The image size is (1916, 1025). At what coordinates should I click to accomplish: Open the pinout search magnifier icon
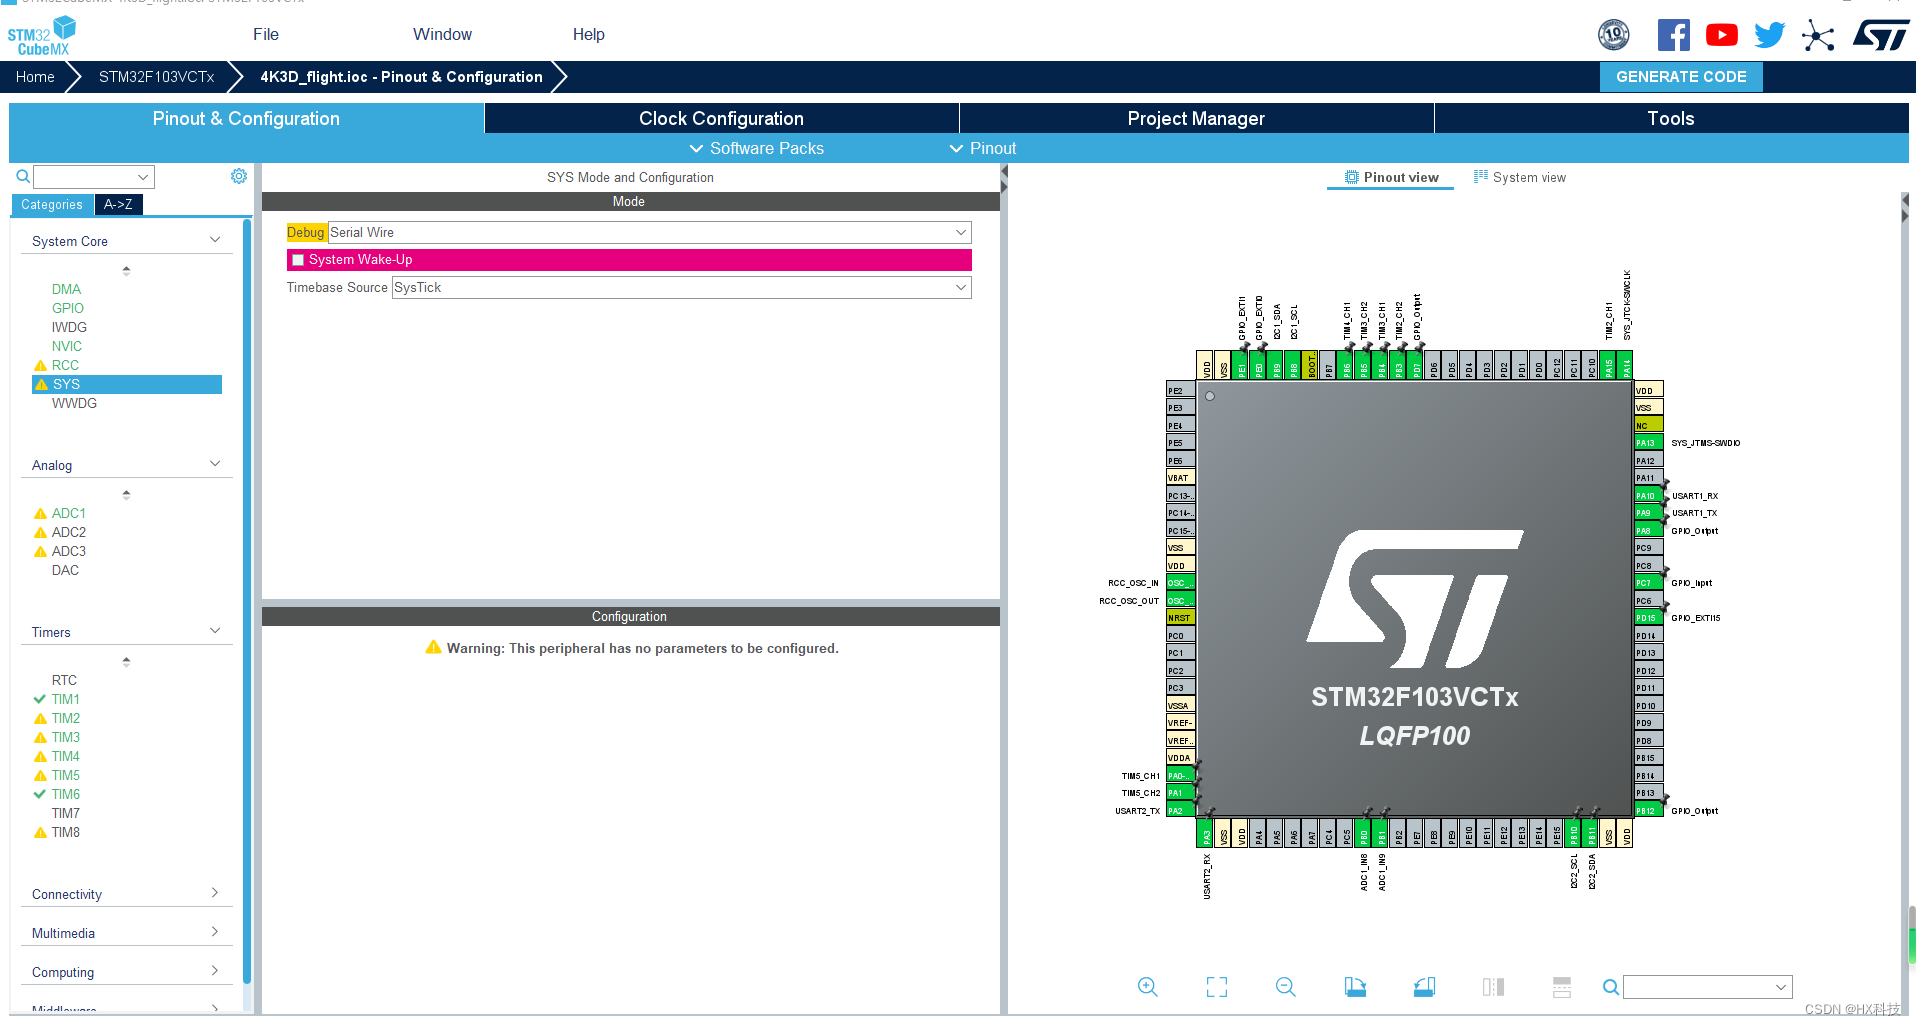(x=1611, y=987)
